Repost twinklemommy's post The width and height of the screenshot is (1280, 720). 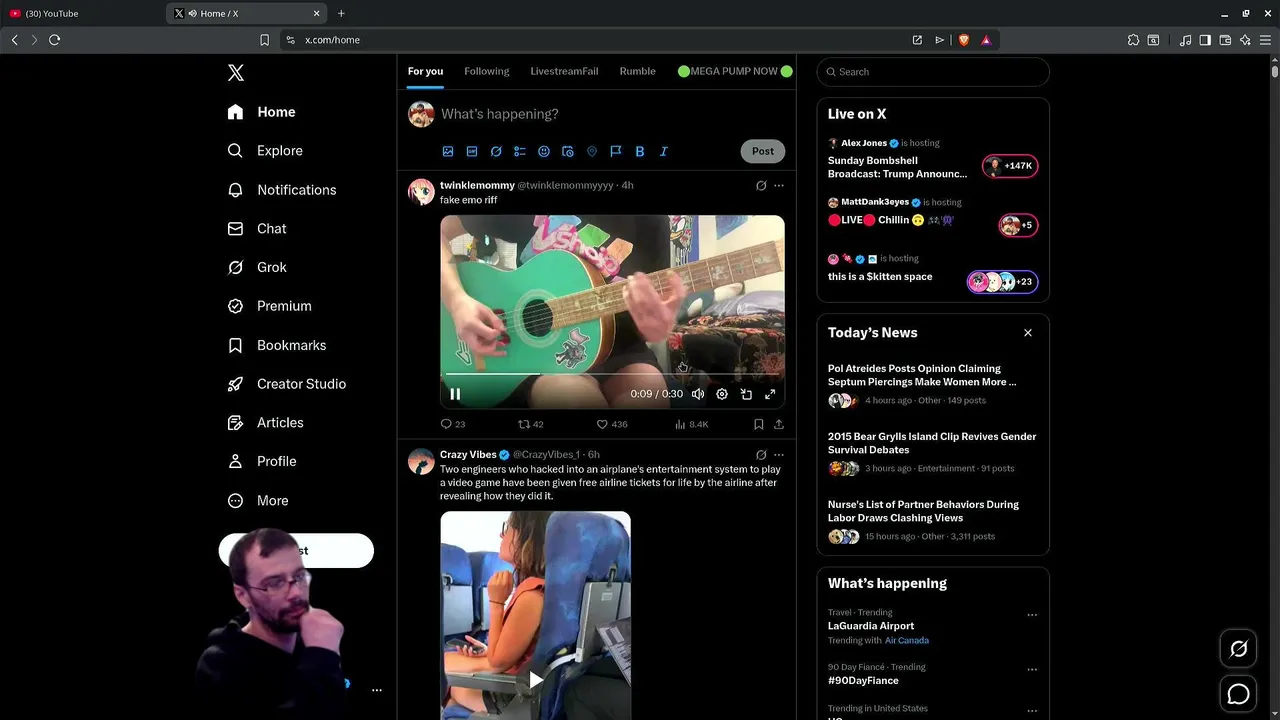point(530,424)
